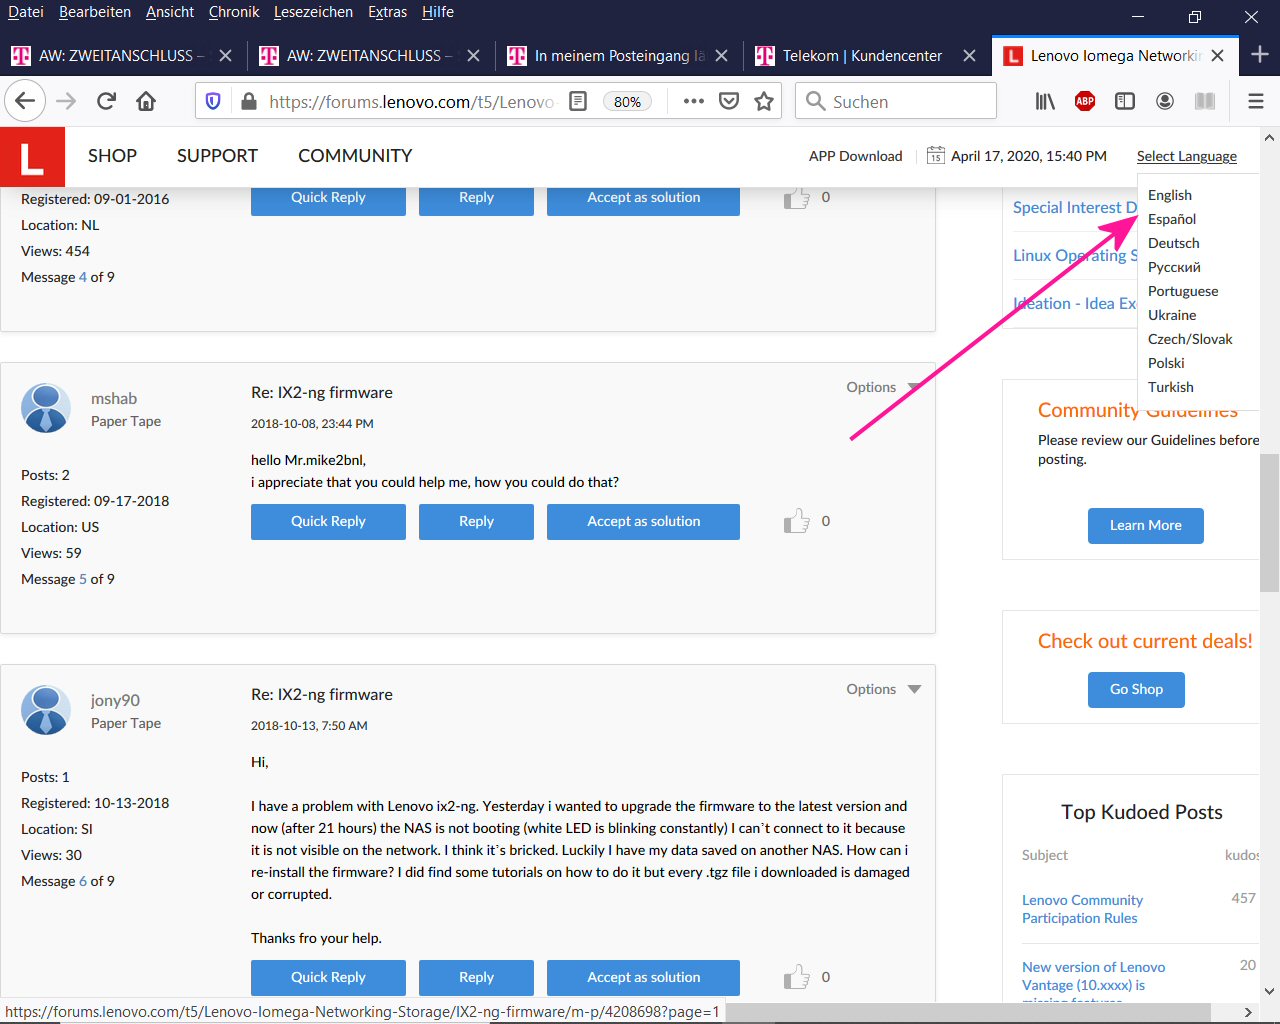
Task: Expand Options dropdown on jony90's post
Action: coord(884,689)
